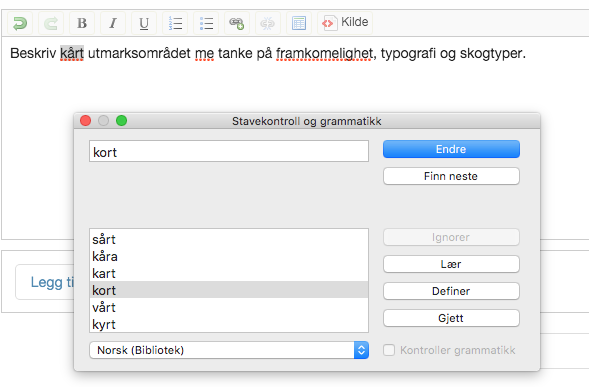Viewport: 589px width, 387px height.
Task: Click the replacement word text field
Action: [229, 151]
